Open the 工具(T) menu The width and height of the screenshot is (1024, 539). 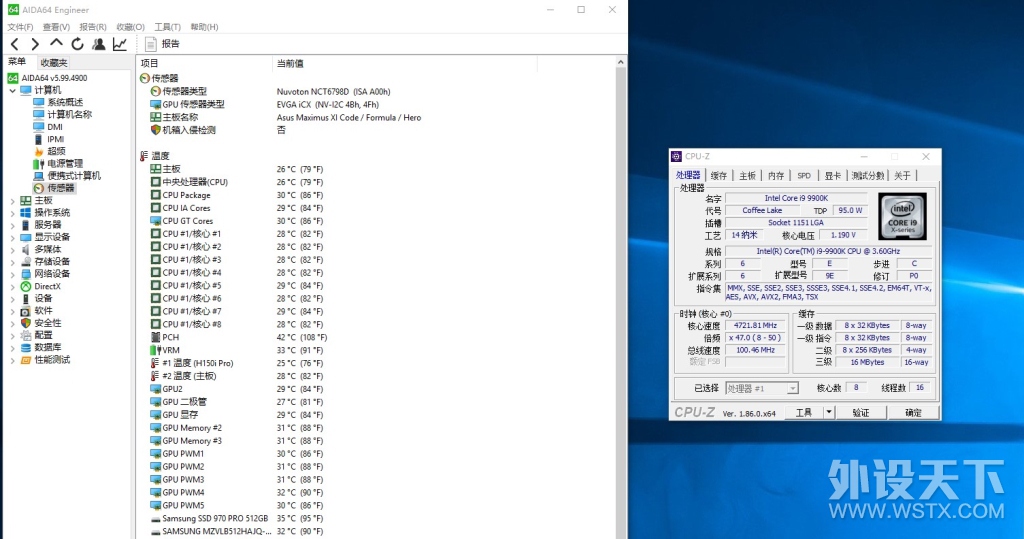(167, 27)
